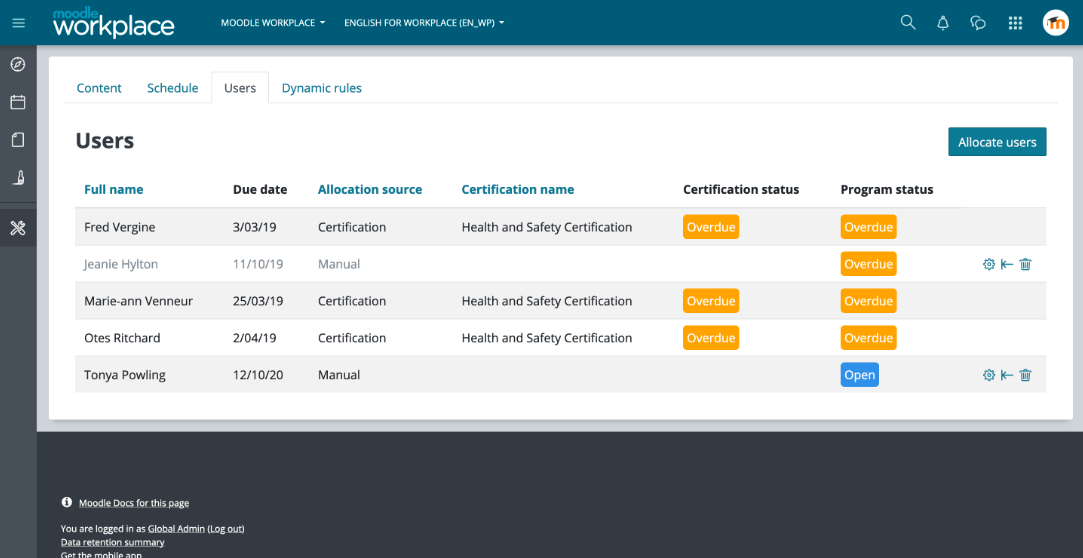Viewport: 1083px width, 558px height.
Task: Click Tonya Powling's name
Action: pyautogui.click(x=125, y=375)
